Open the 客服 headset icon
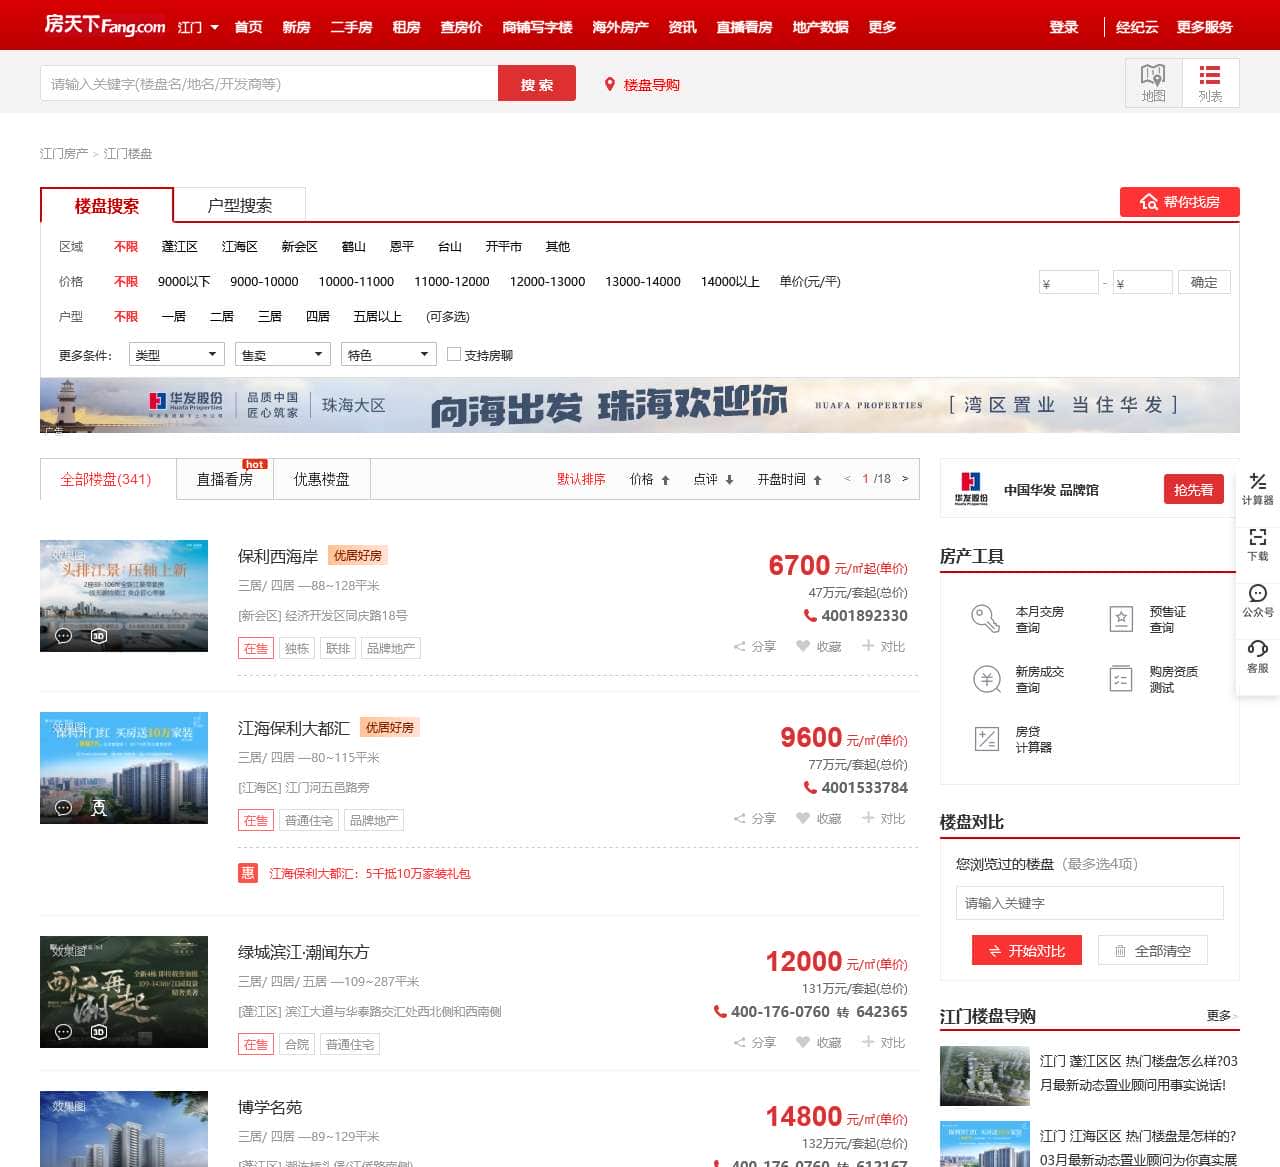The height and width of the screenshot is (1167, 1280). point(1258,656)
